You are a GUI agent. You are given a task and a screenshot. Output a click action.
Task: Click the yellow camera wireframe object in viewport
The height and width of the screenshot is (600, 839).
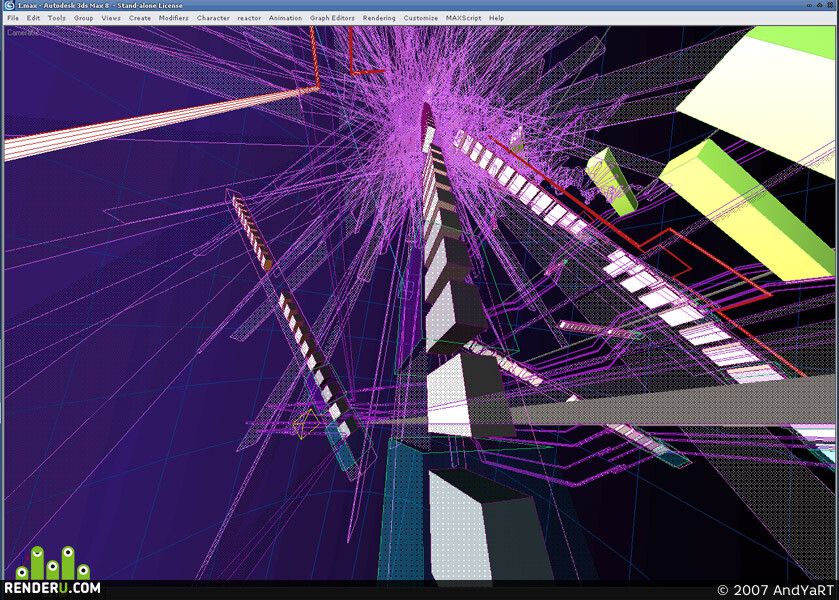306,424
